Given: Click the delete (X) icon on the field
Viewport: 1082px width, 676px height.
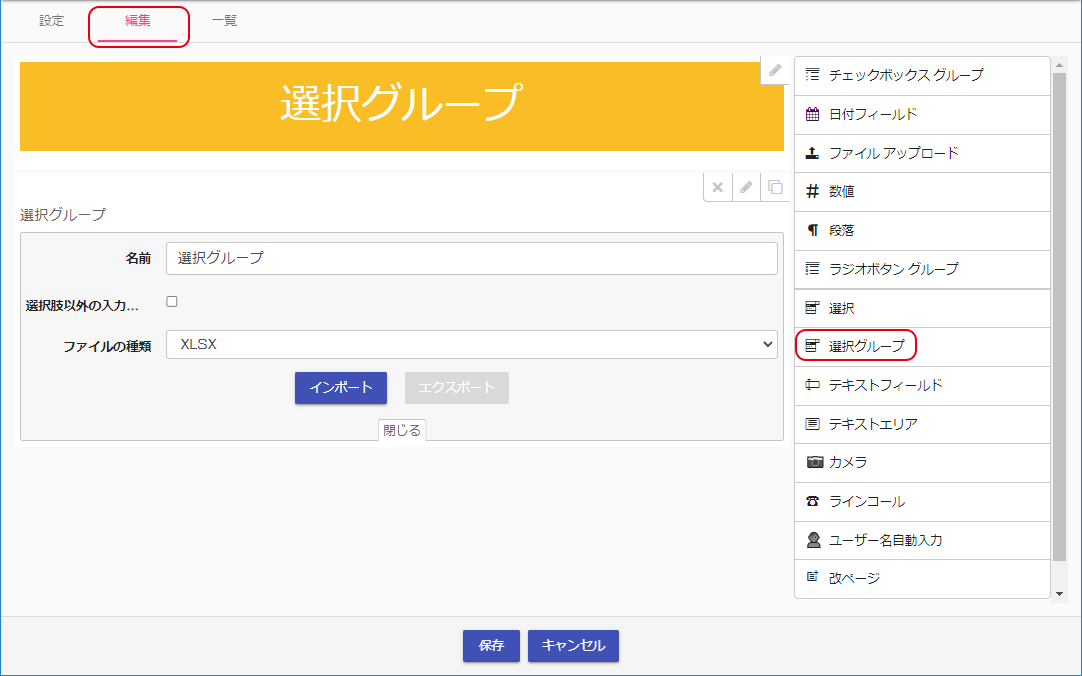Looking at the screenshot, I should tap(717, 188).
